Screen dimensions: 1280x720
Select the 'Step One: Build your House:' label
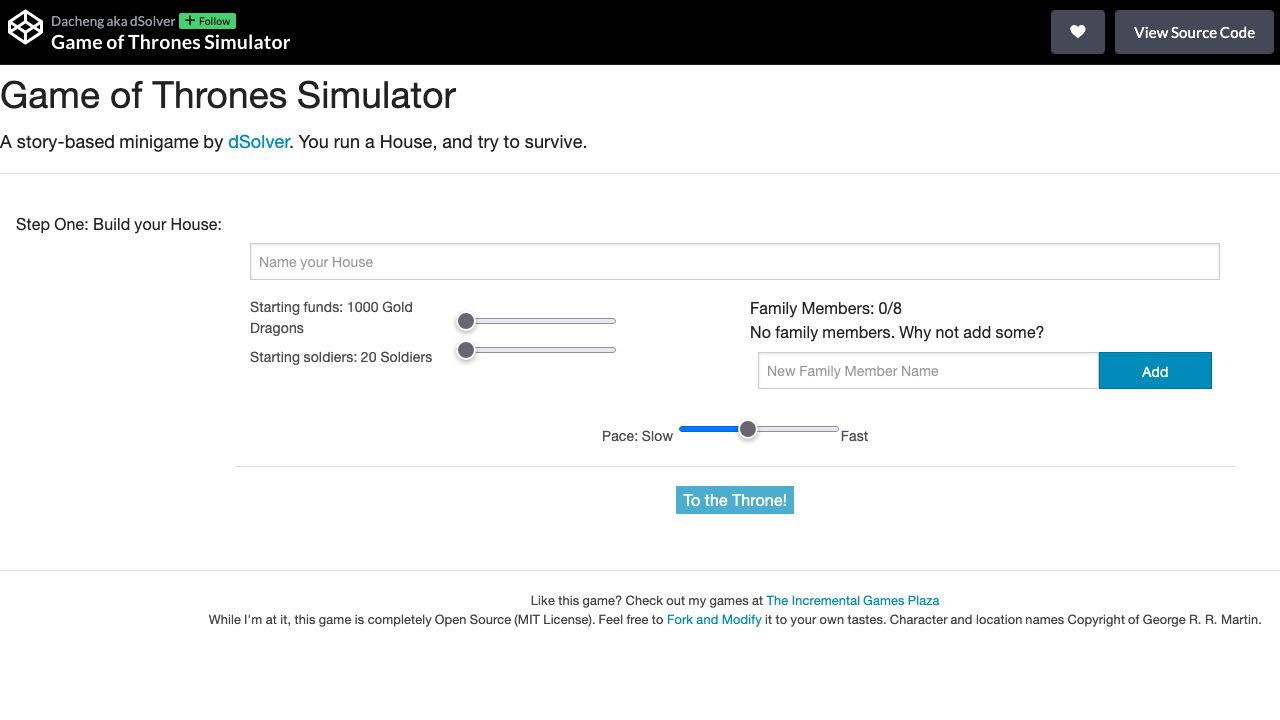tap(119, 225)
